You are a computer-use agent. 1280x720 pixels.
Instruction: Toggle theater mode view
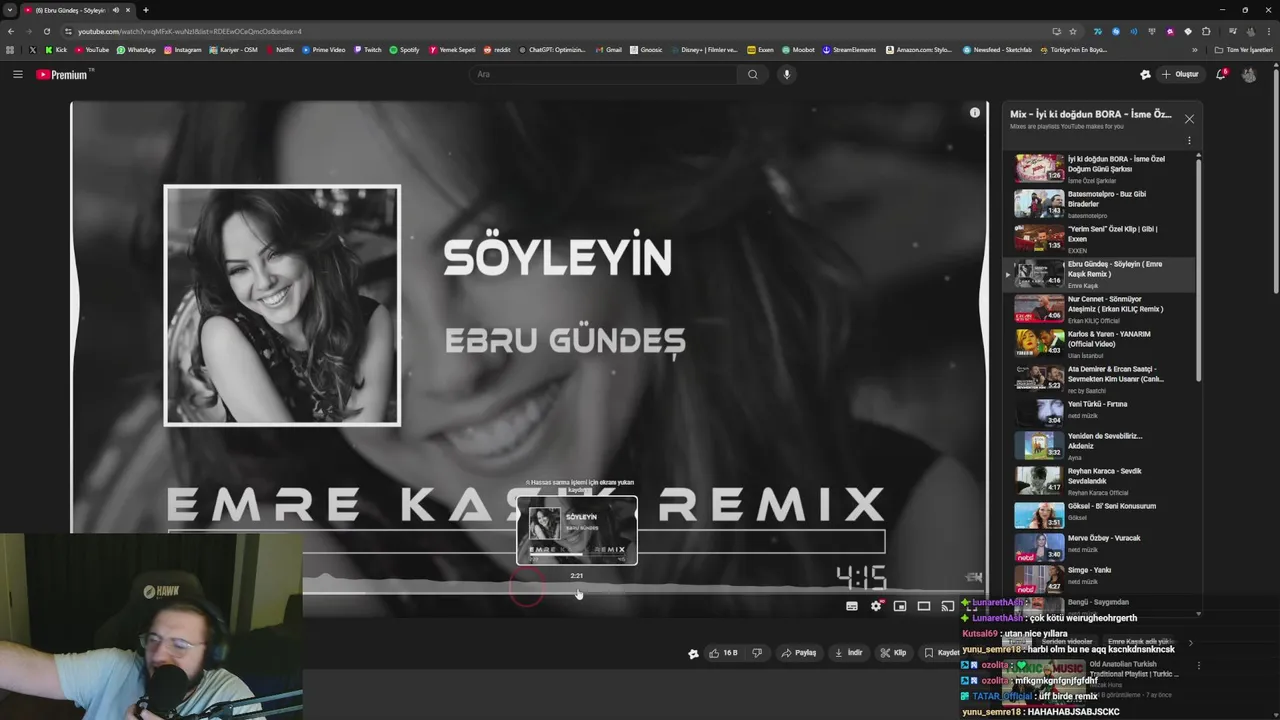click(x=924, y=606)
